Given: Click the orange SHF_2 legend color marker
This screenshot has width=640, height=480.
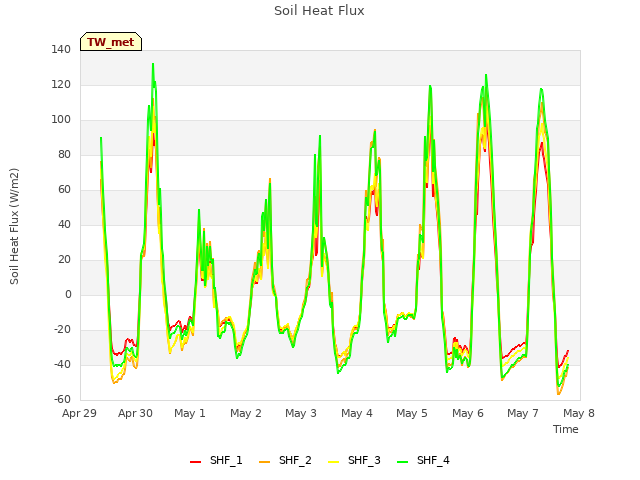Looking at the screenshot, I should (x=264, y=462).
